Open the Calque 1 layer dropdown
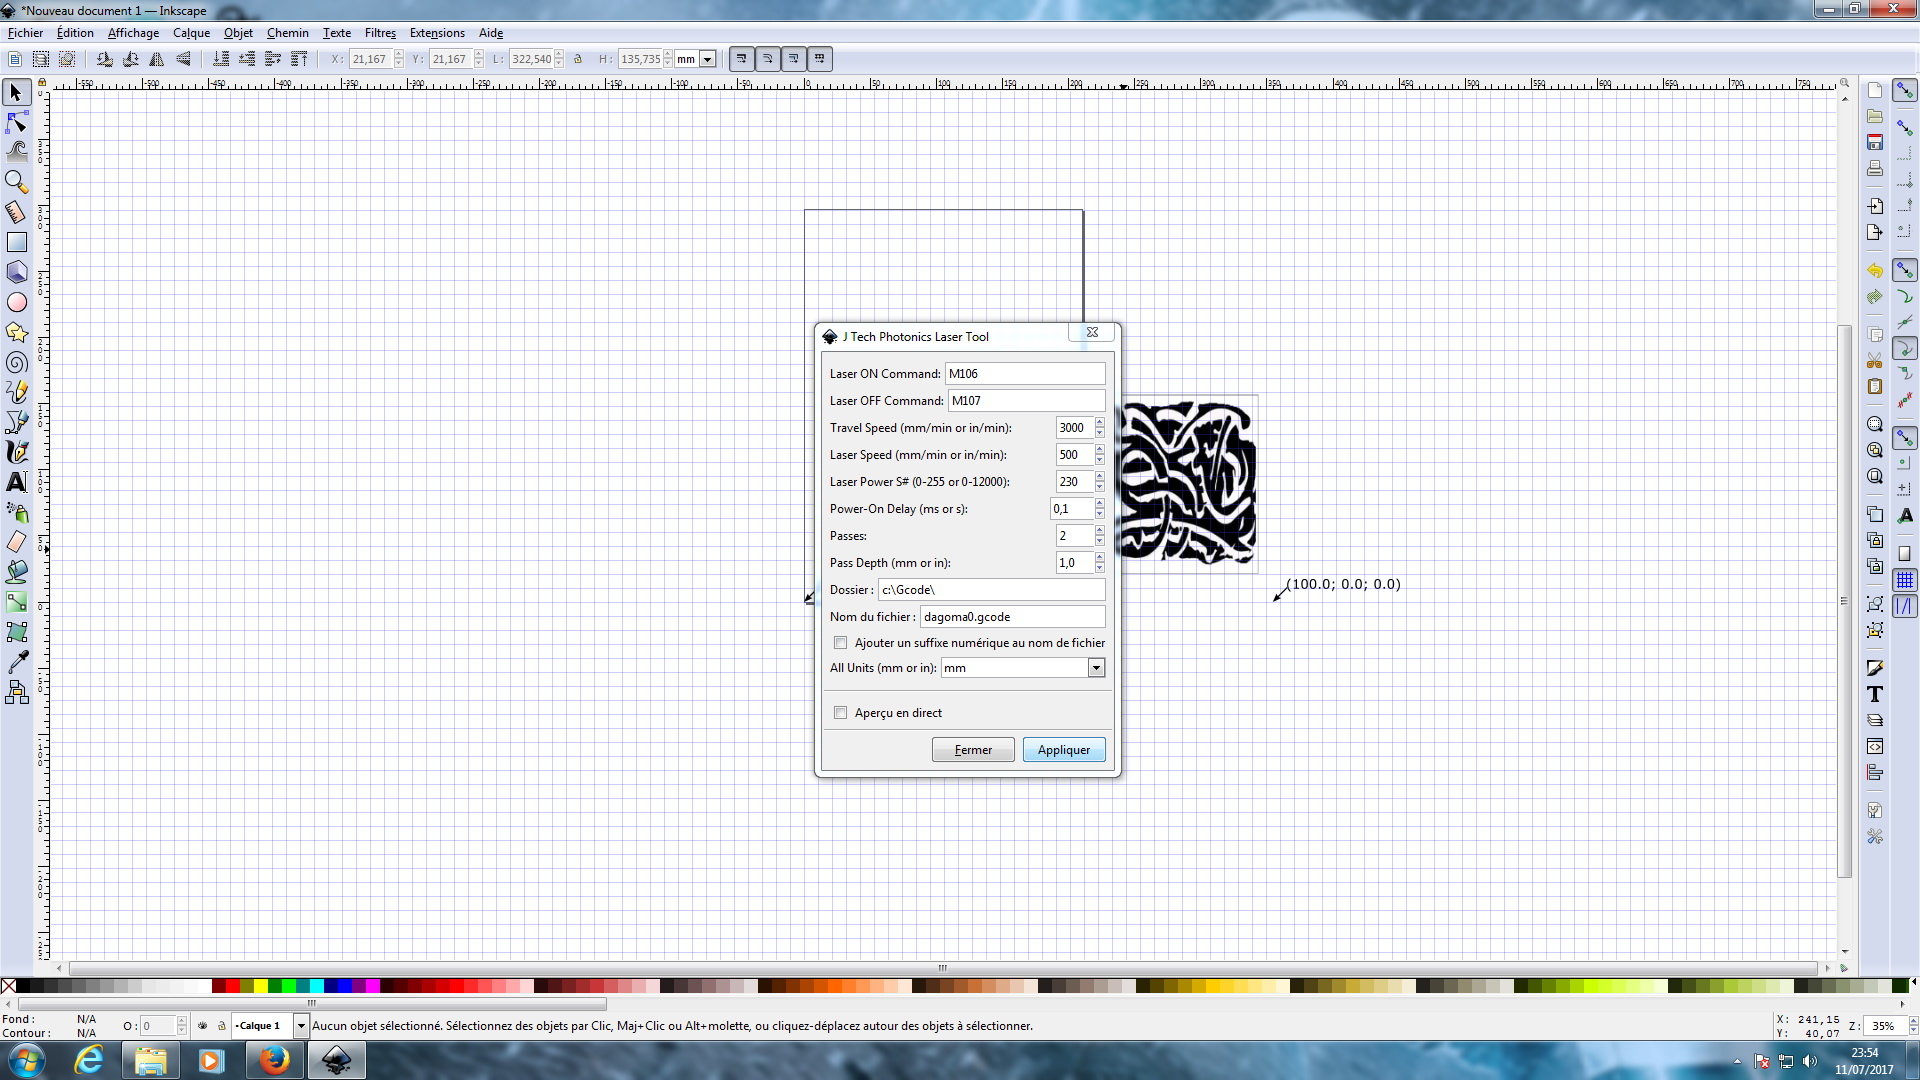Screen dimensions: 1920x1080 [x=301, y=1026]
